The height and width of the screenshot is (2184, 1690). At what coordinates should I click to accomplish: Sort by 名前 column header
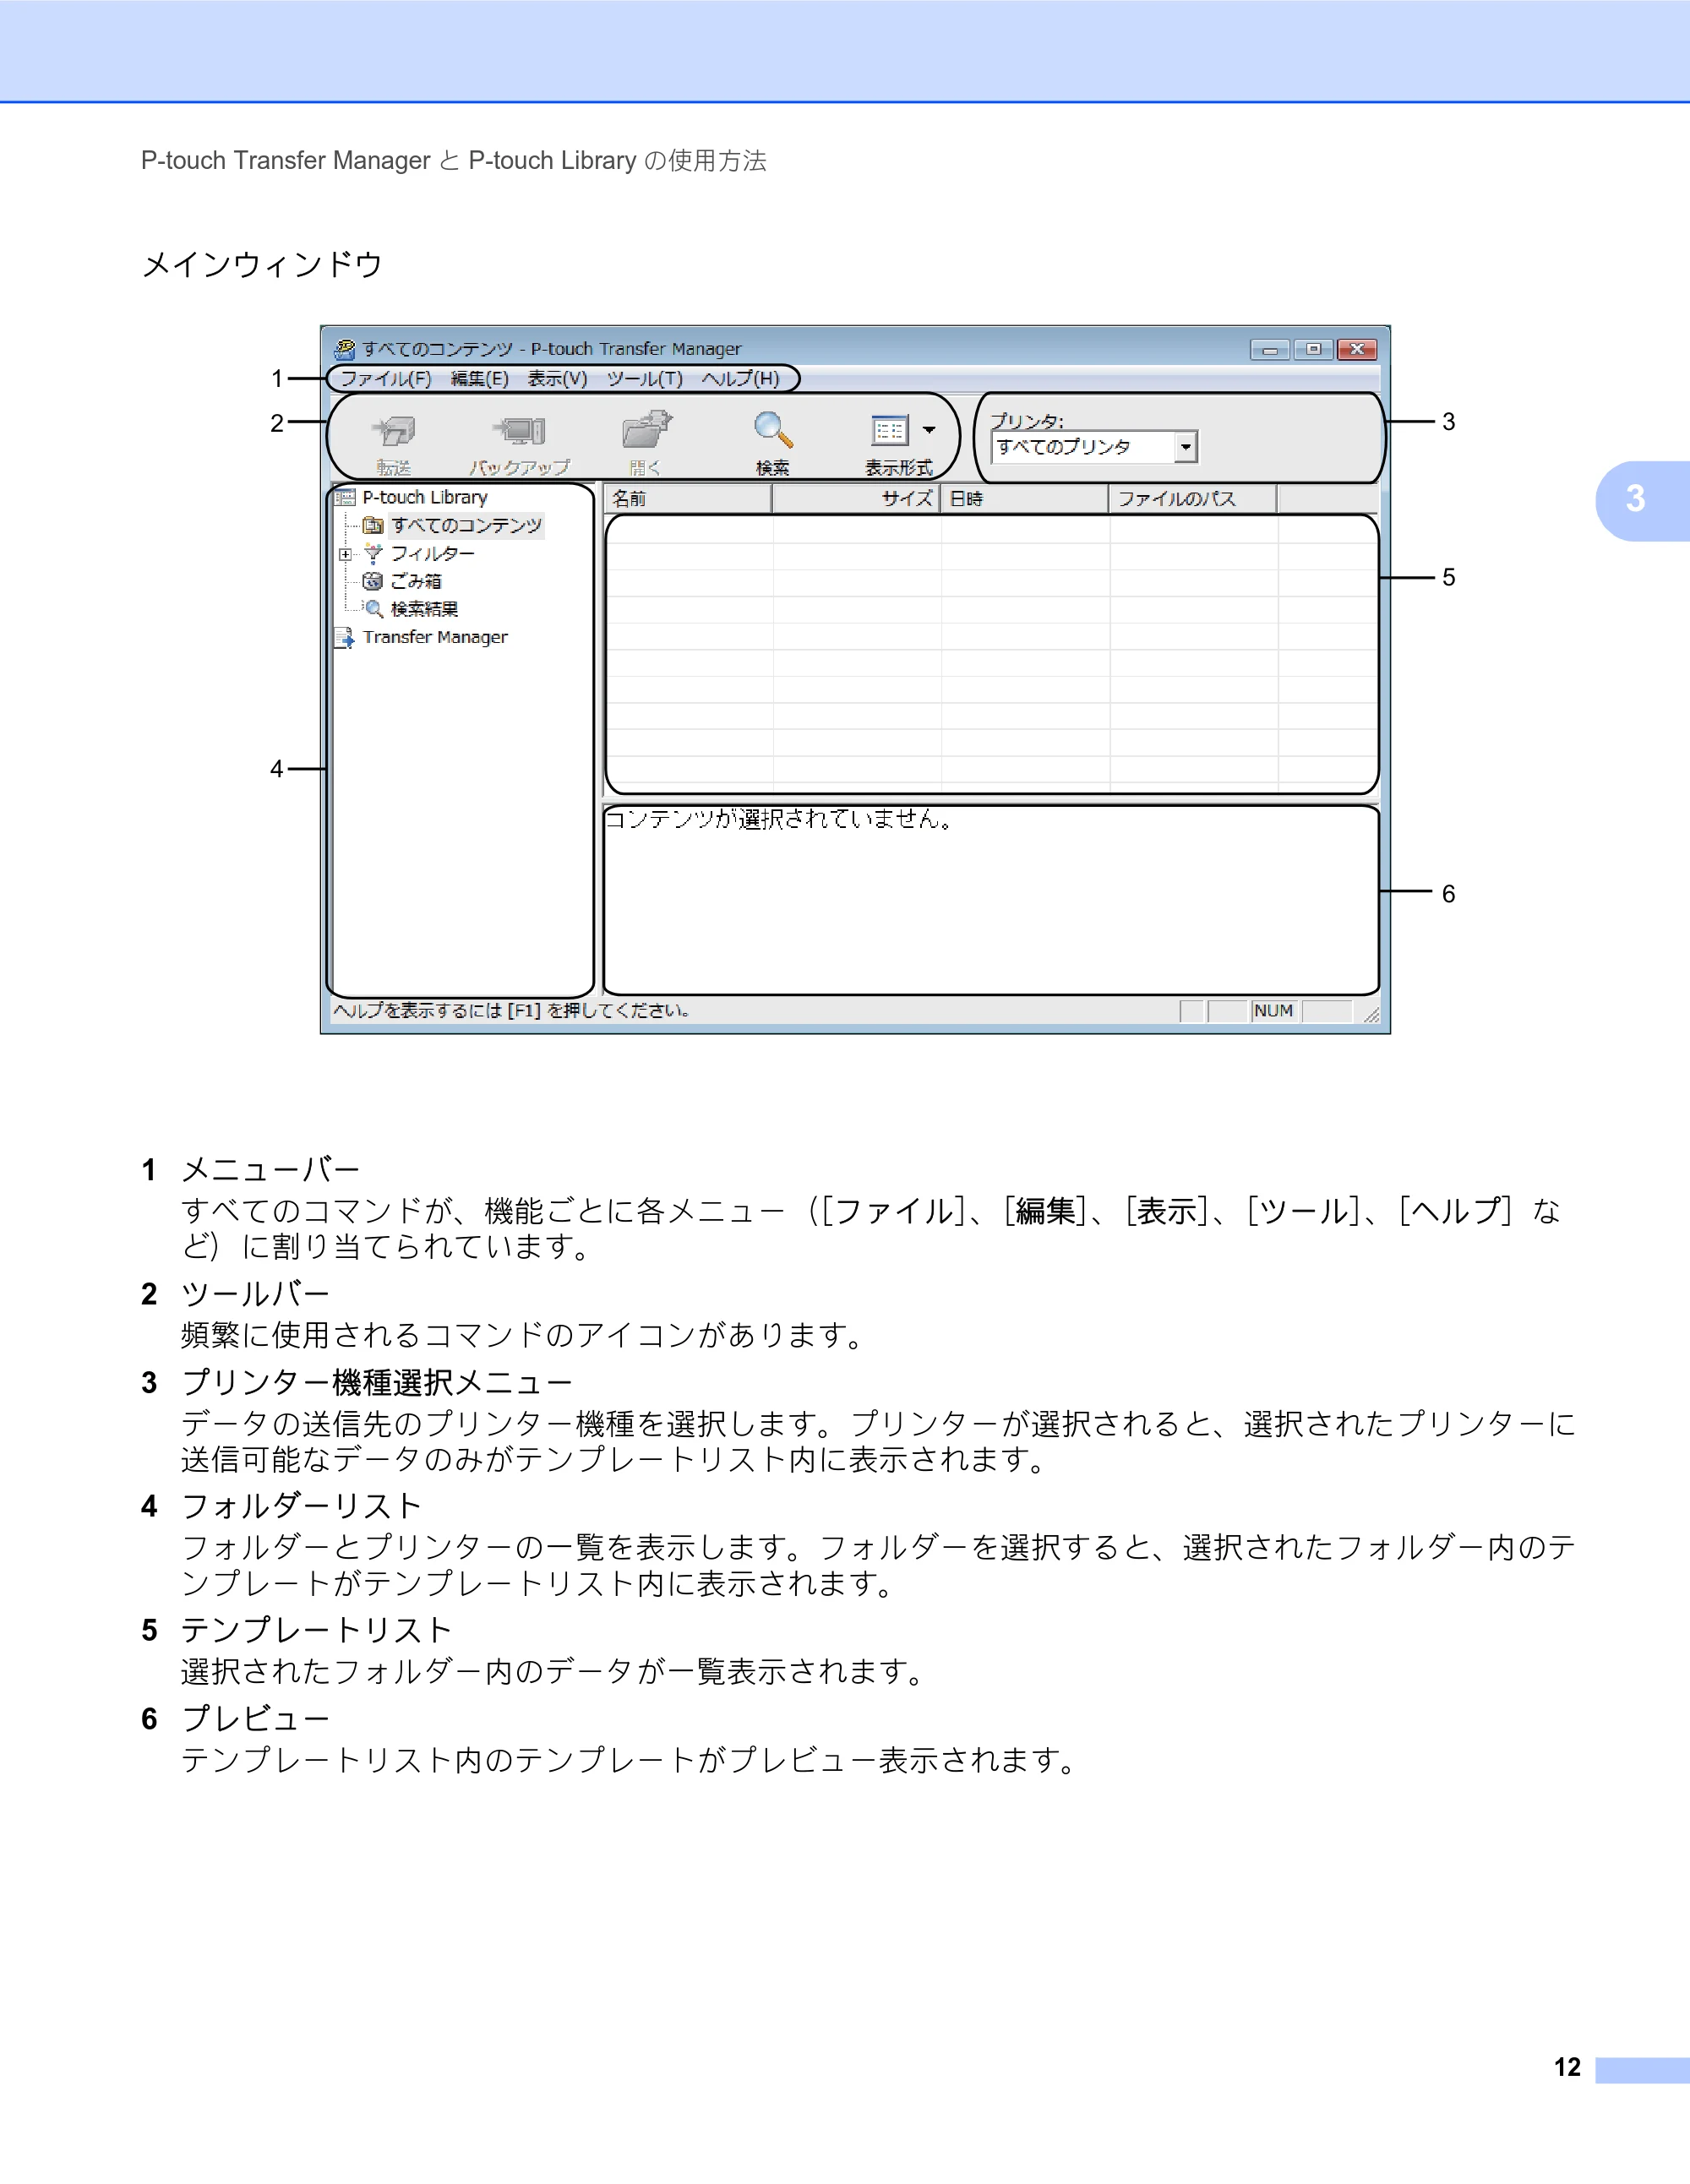tap(688, 498)
